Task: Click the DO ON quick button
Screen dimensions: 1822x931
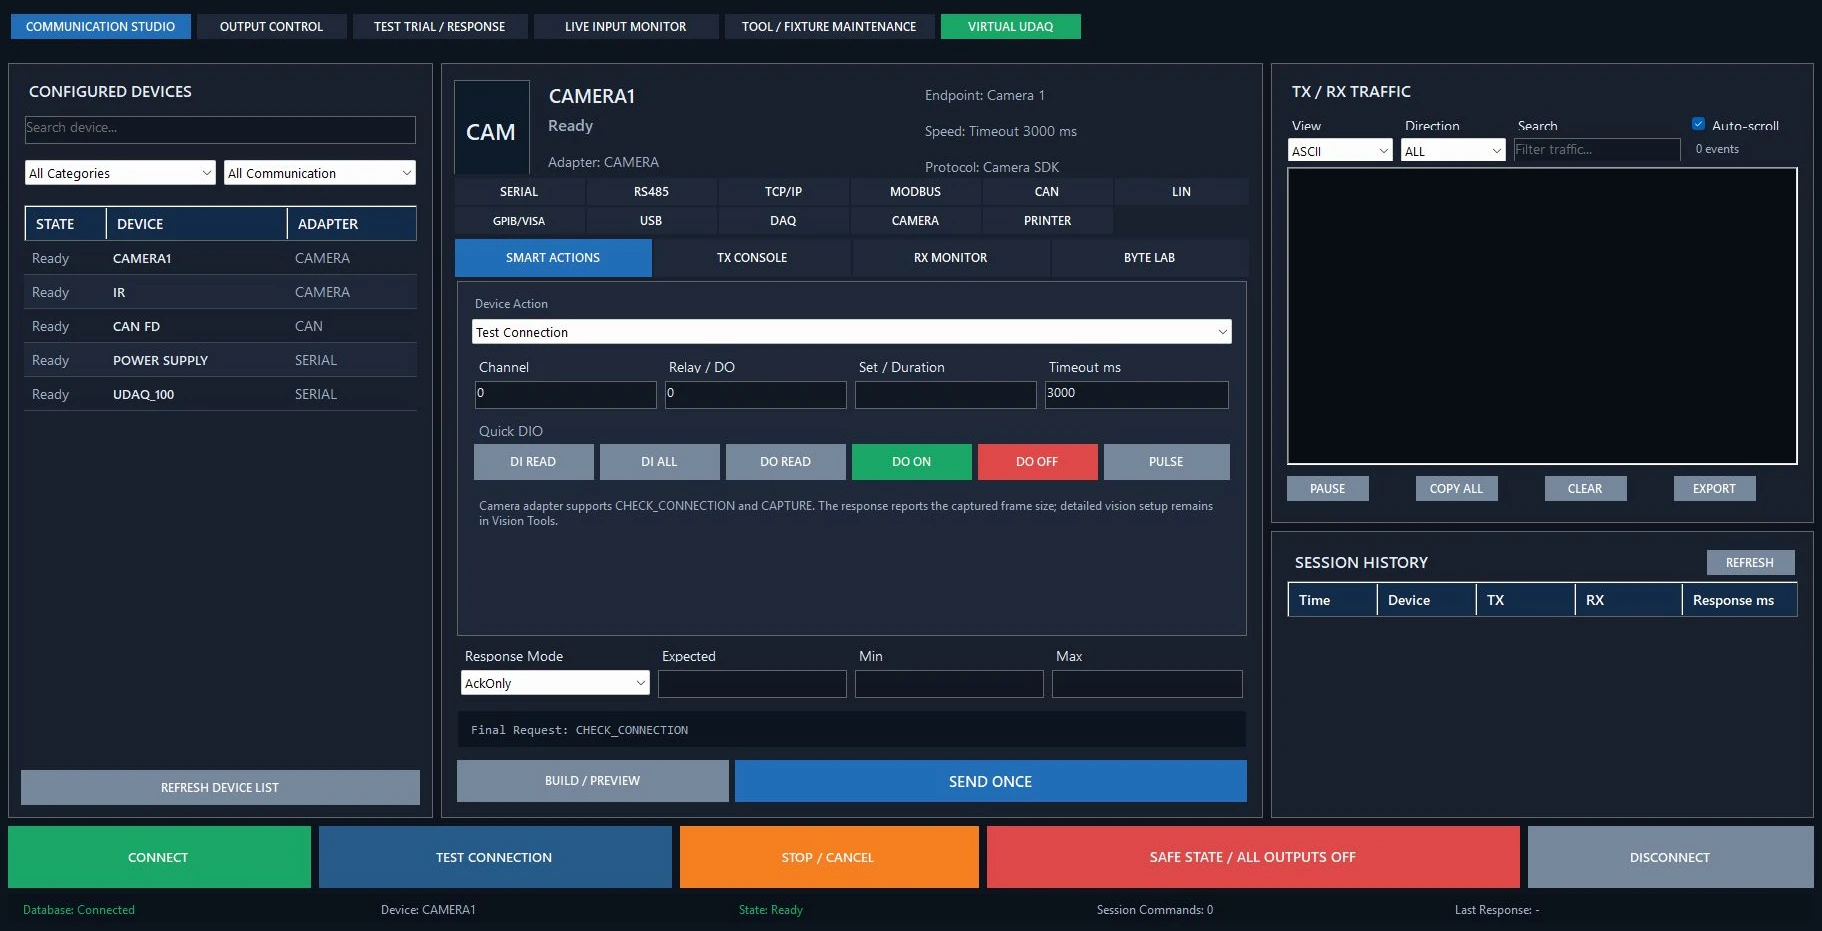Action: (x=911, y=462)
